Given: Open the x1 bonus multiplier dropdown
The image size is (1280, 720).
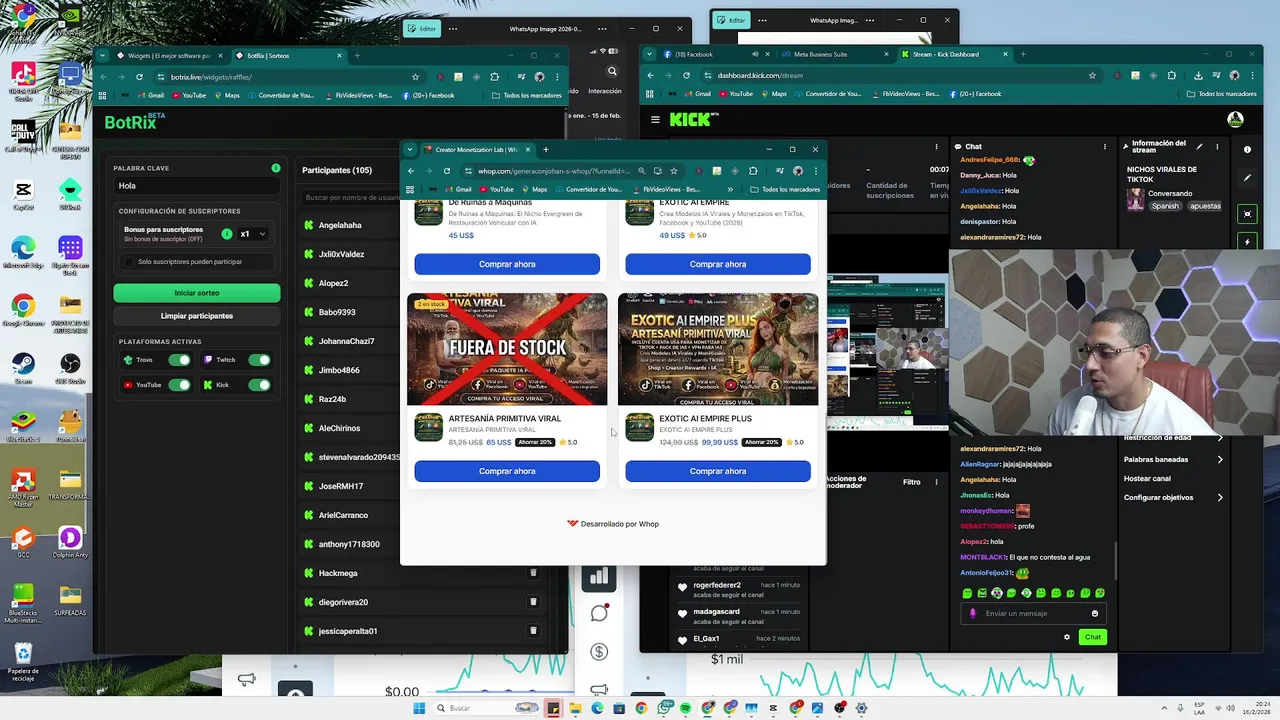Looking at the screenshot, I should pyautogui.click(x=253, y=234).
